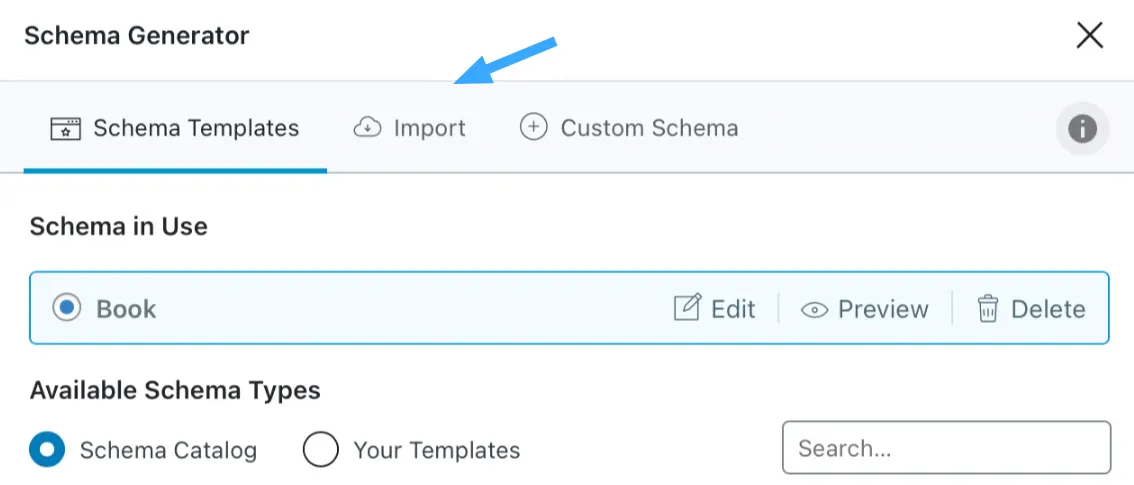The height and width of the screenshot is (485, 1134).
Task: Open the Import tab
Action: pos(409,129)
